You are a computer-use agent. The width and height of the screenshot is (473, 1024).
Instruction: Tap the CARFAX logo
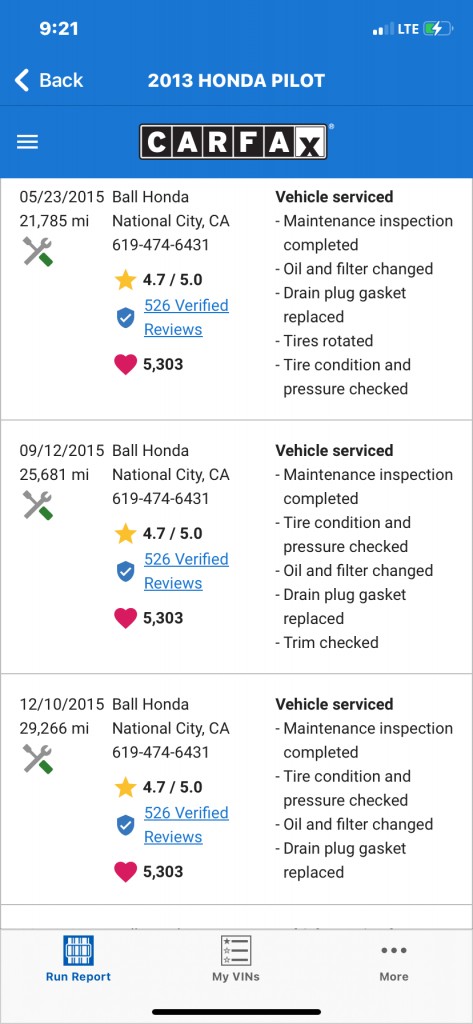point(233,142)
